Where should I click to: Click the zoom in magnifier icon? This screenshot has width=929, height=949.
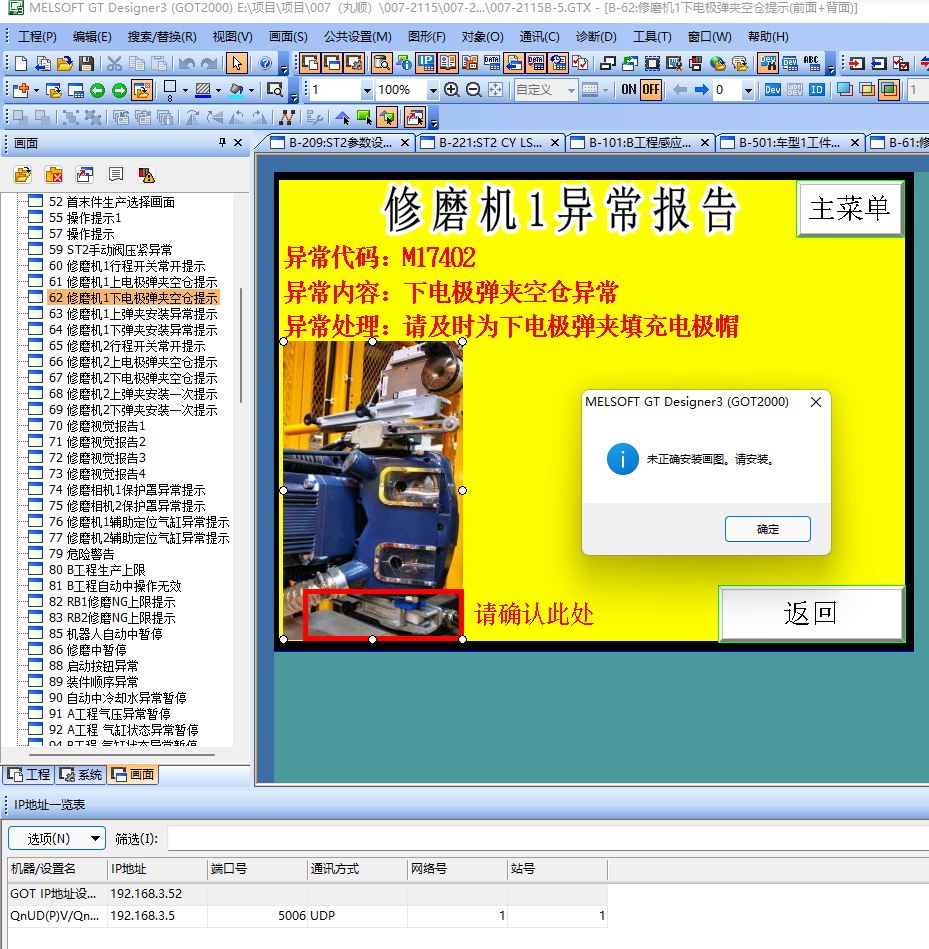point(452,90)
